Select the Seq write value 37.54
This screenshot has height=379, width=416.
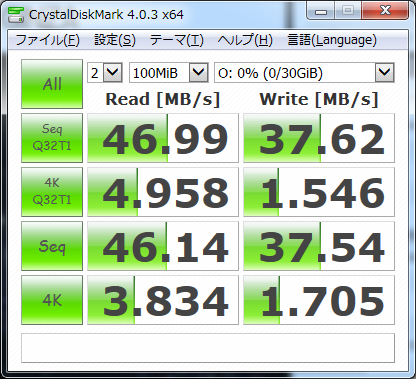(x=319, y=246)
